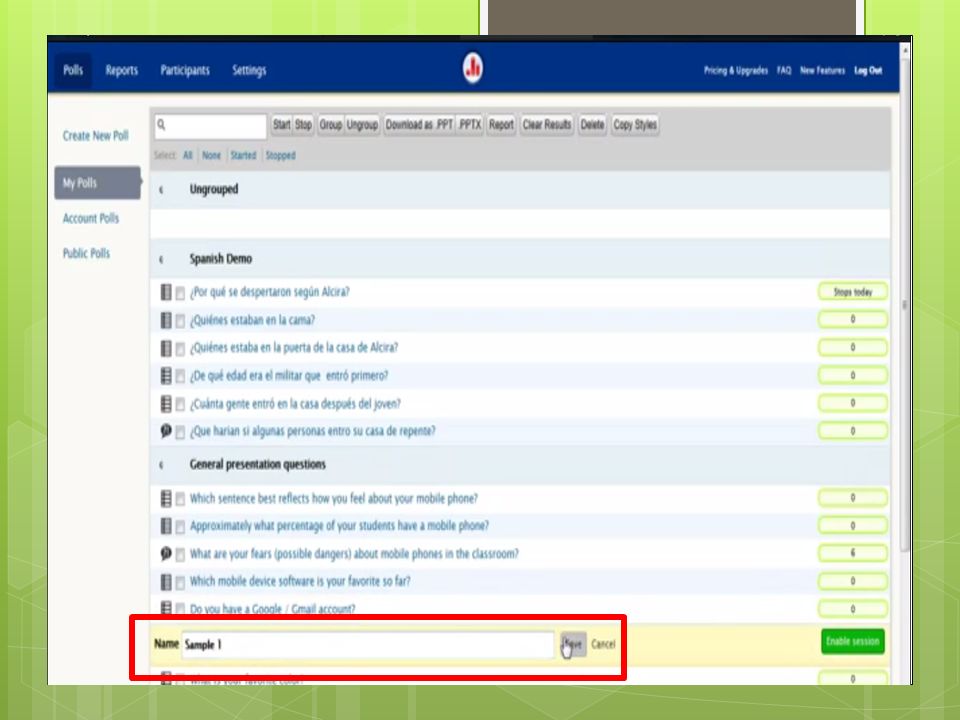Click Download as .PPT button
The image size is (960, 720).
[x=419, y=125]
